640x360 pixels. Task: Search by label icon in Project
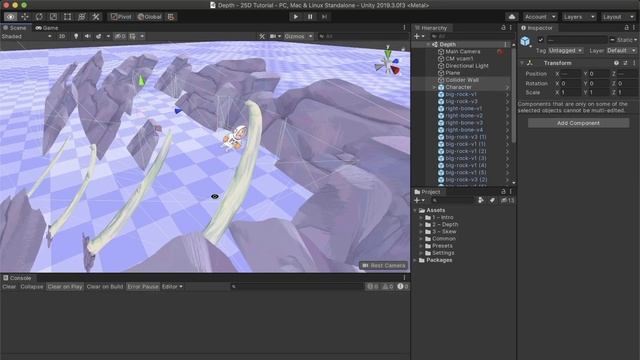pos(492,200)
